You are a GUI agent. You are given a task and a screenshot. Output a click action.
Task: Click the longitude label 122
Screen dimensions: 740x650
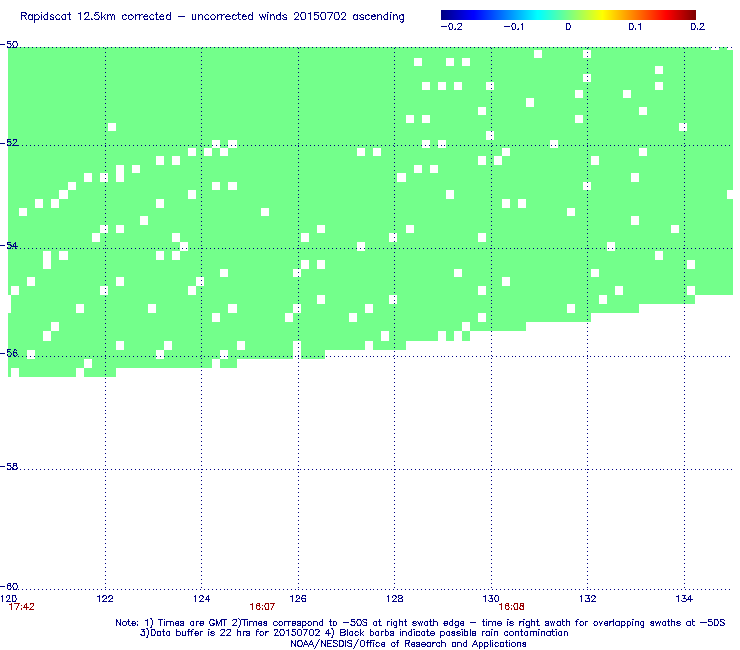[x=105, y=599]
